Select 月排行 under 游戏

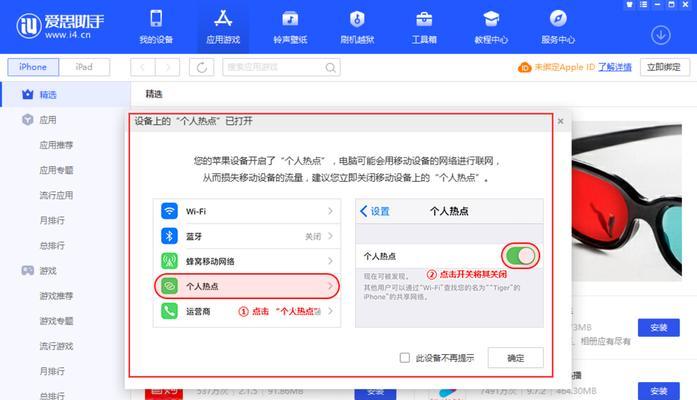[52, 371]
